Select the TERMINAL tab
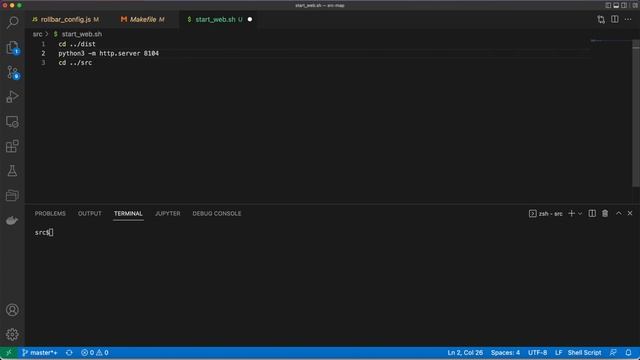This screenshot has height=360, width=640. pos(128,213)
